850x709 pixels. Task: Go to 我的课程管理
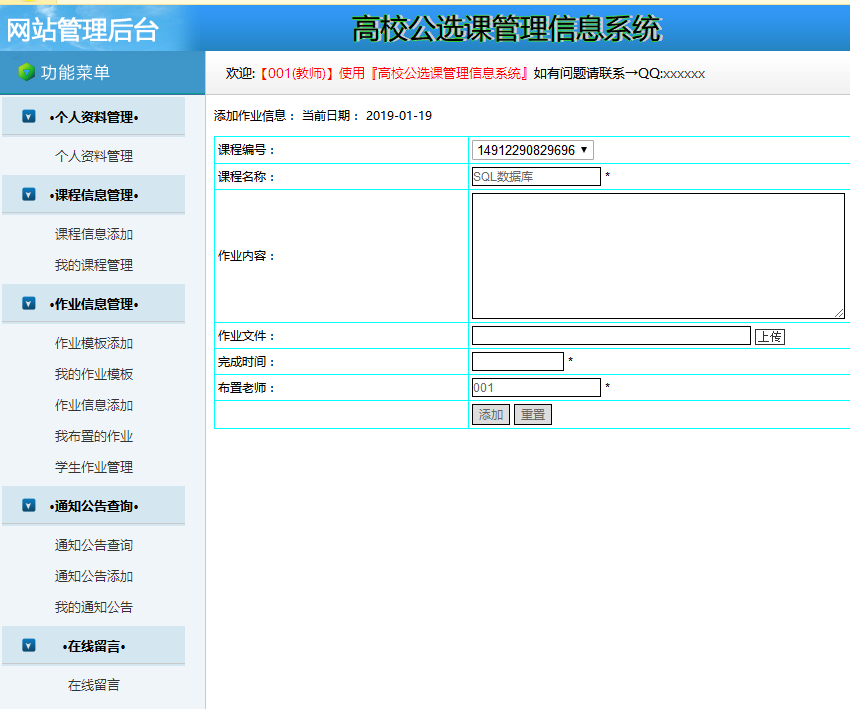[x=94, y=265]
